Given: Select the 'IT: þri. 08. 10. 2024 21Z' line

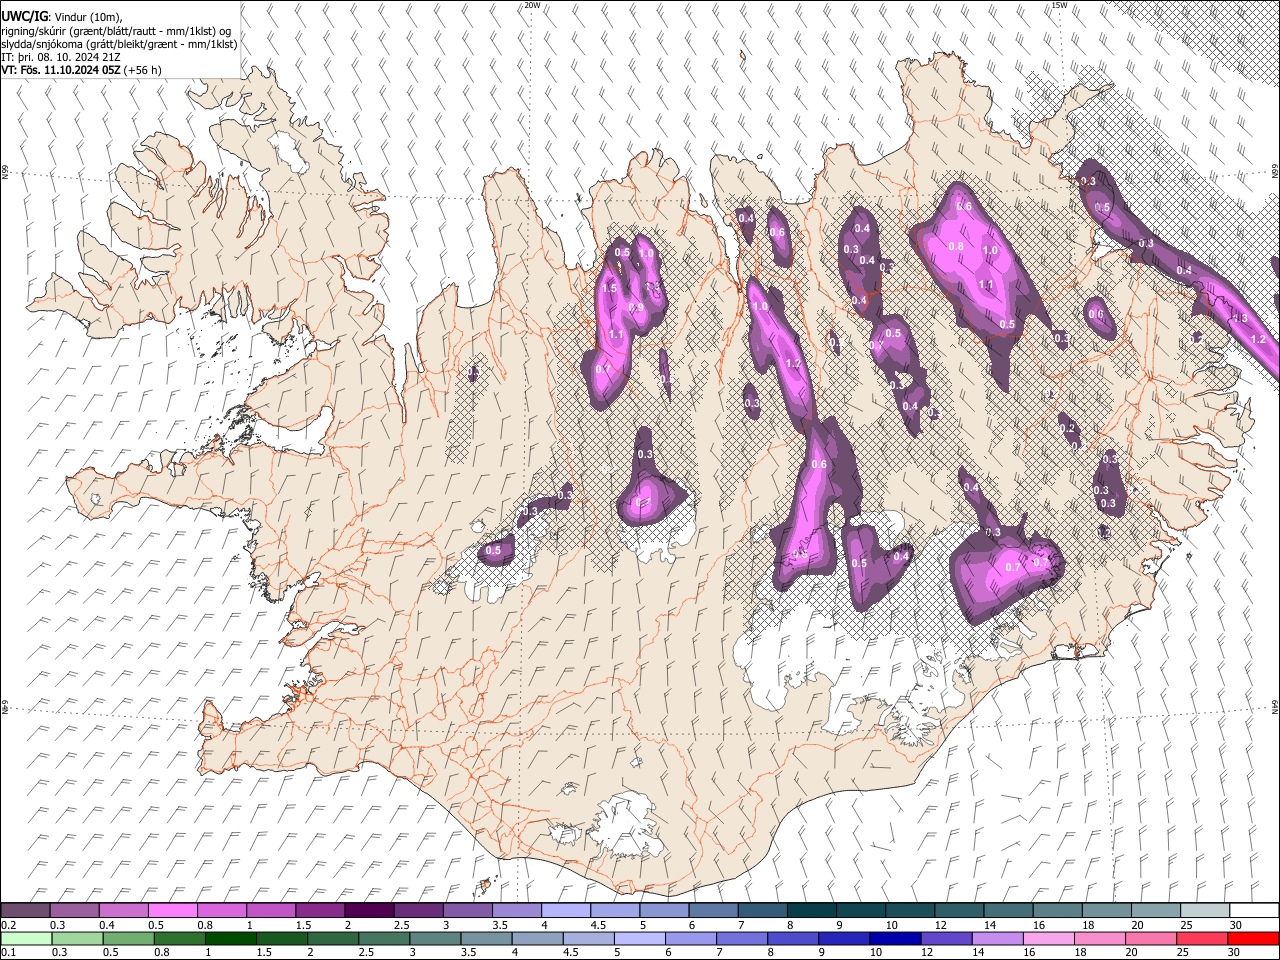Looking at the screenshot, I should pyautogui.click(x=61, y=57).
